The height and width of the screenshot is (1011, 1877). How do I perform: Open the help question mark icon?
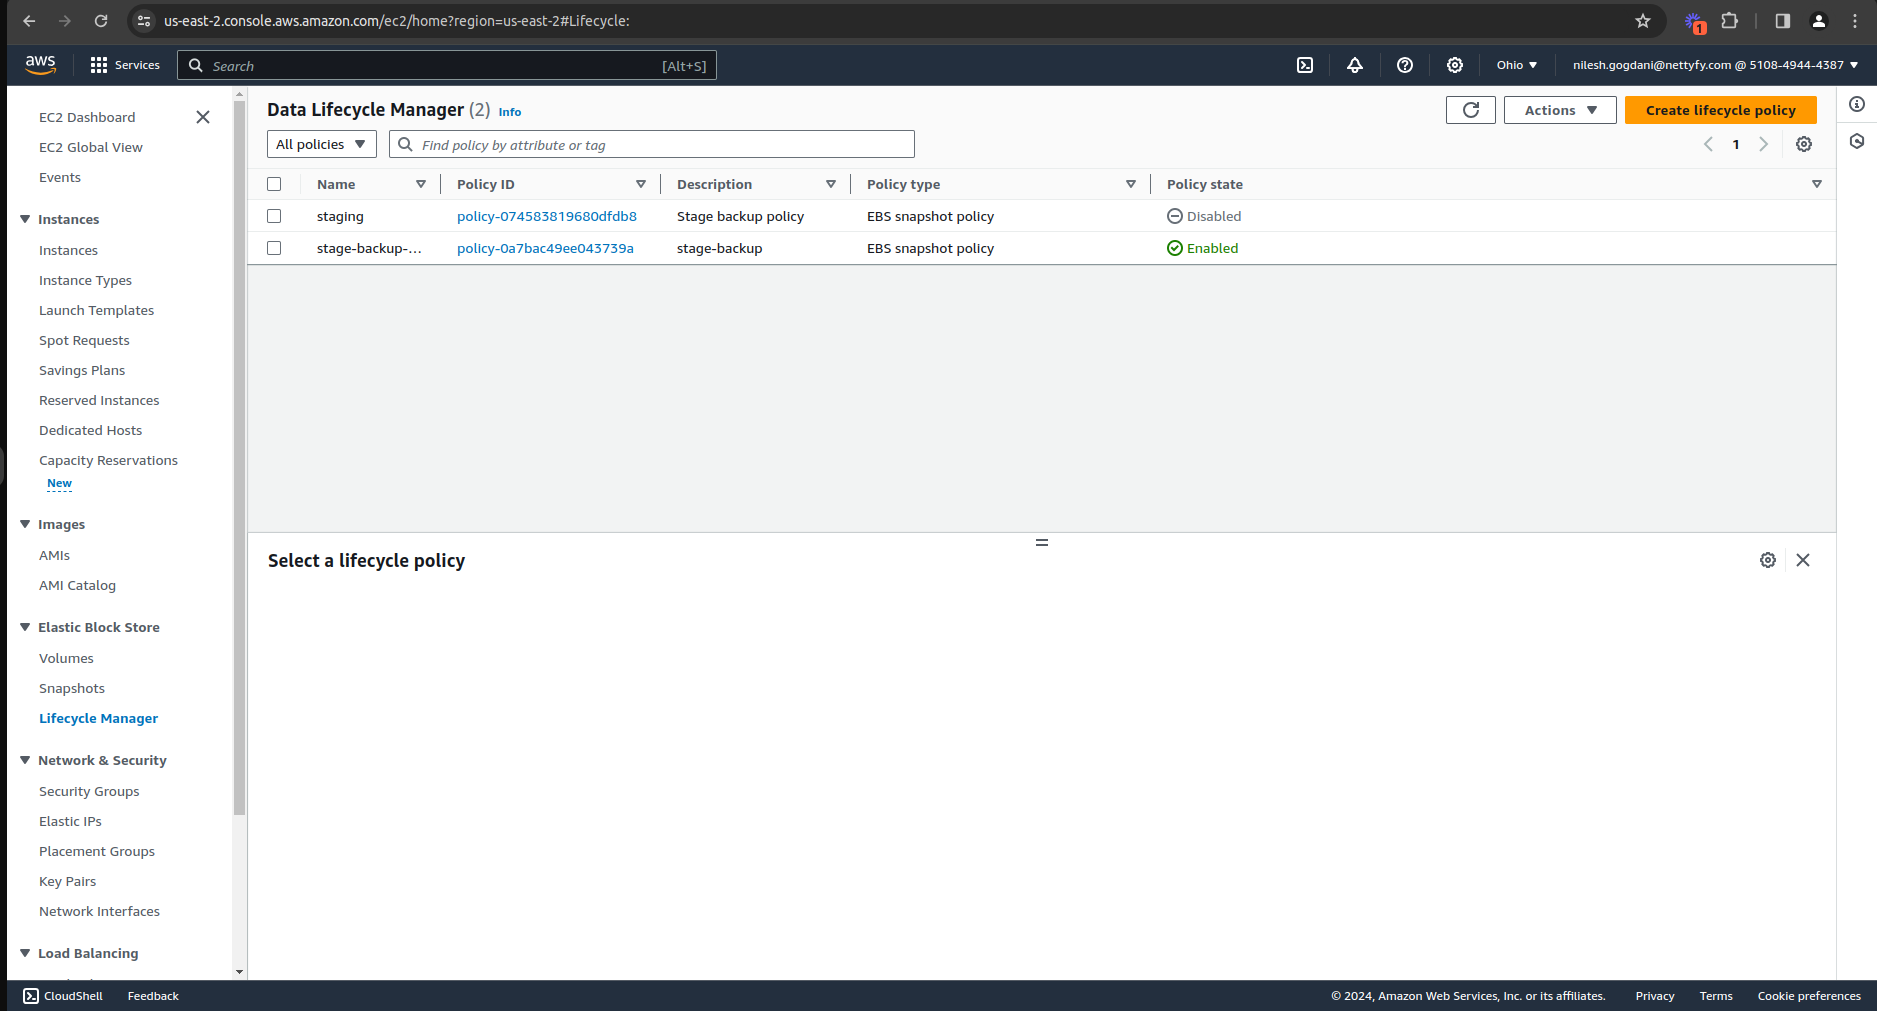pyautogui.click(x=1405, y=65)
